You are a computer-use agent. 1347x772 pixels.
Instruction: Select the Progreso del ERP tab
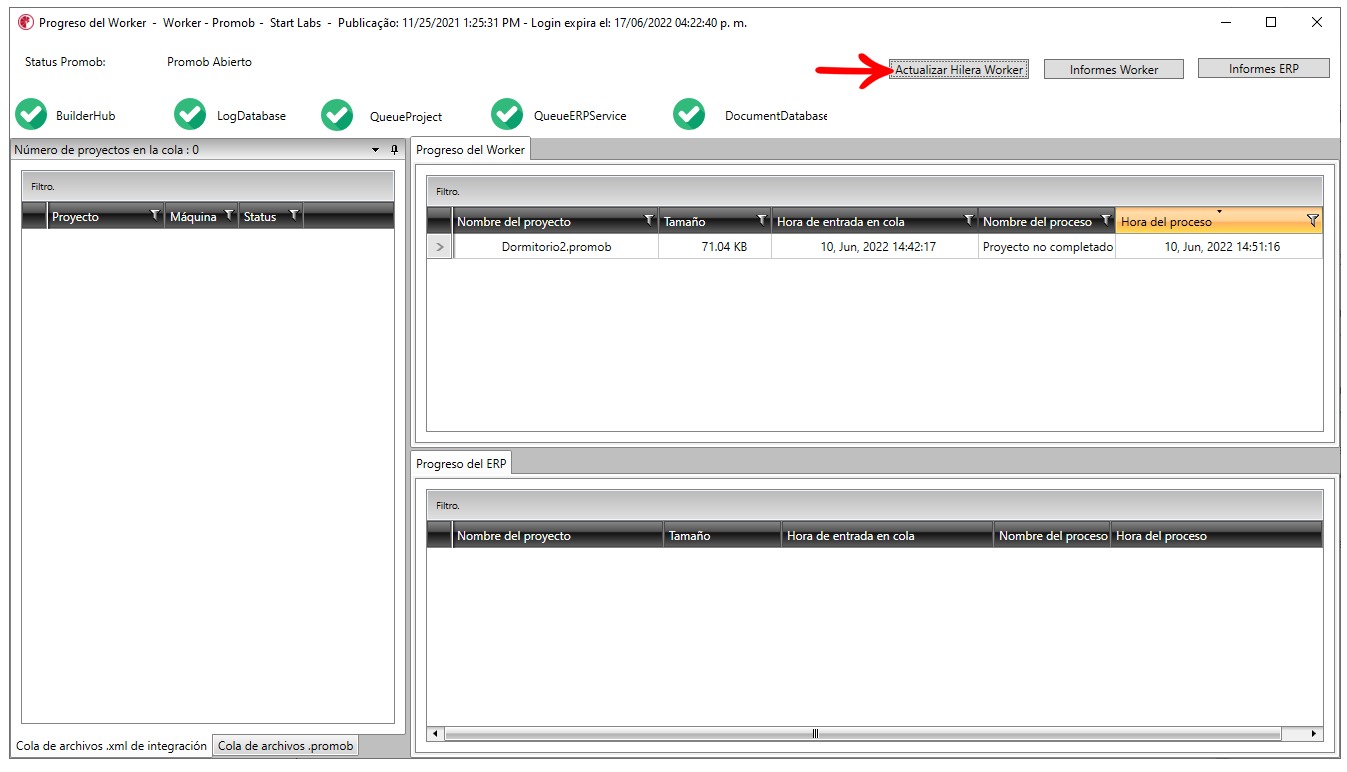point(461,463)
